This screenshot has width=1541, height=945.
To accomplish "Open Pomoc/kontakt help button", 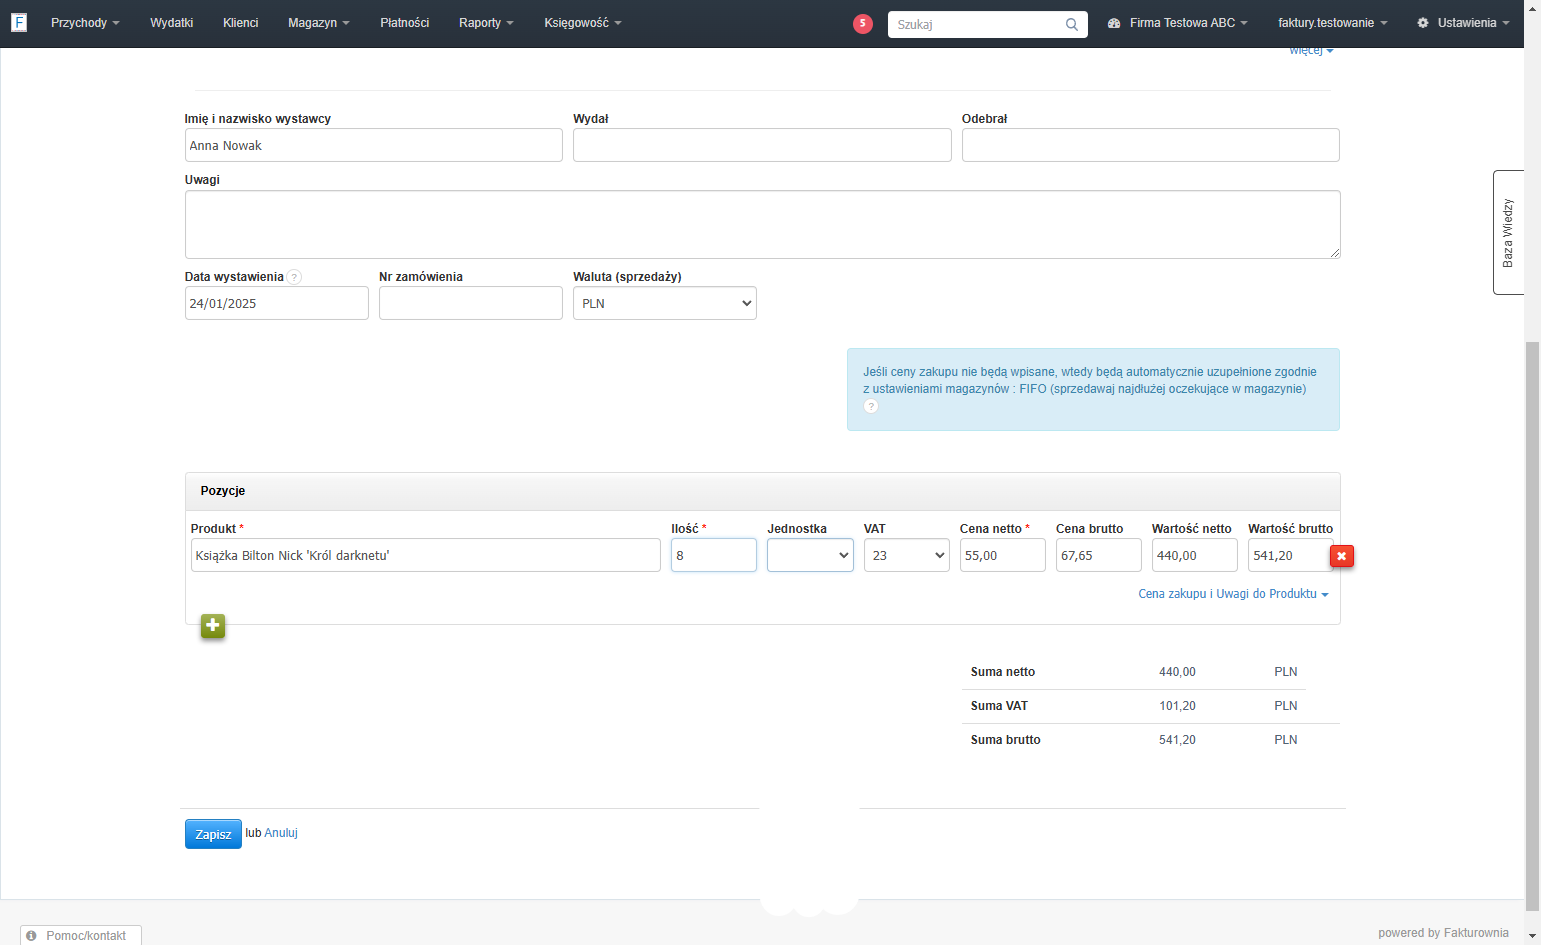I will click(81, 935).
